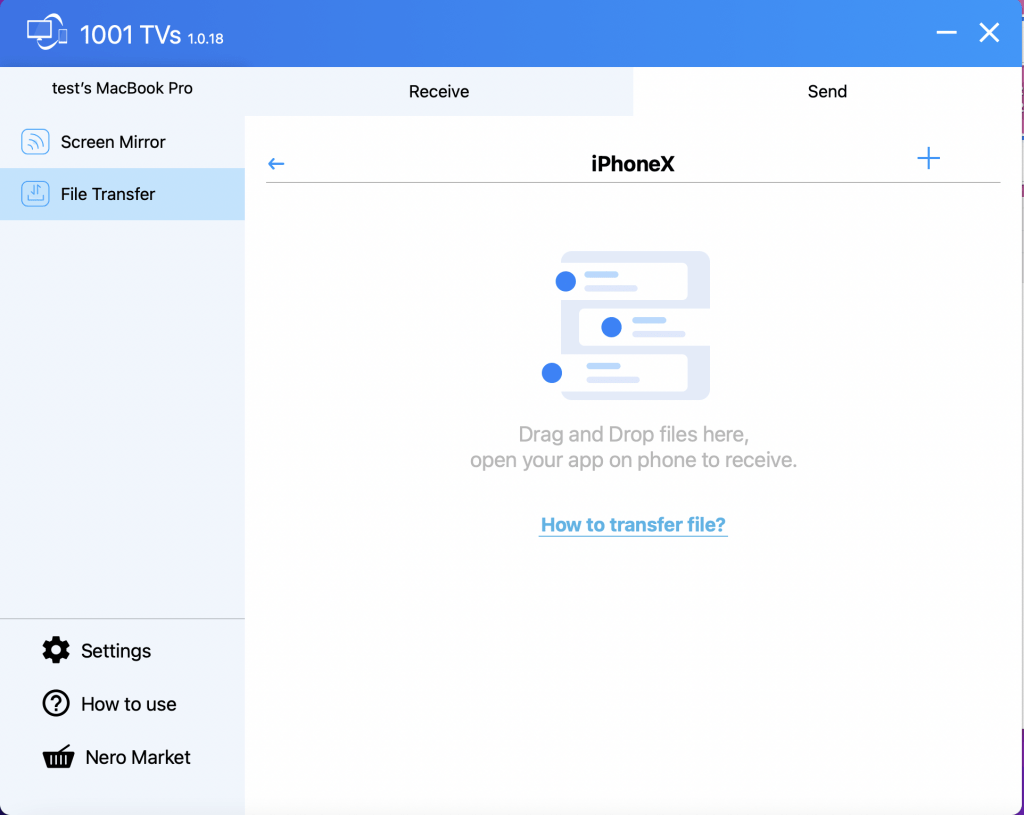Click the 'Drag and Drop files here' text
This screenshot has height=815, width=1024.
tap(633, 434)
